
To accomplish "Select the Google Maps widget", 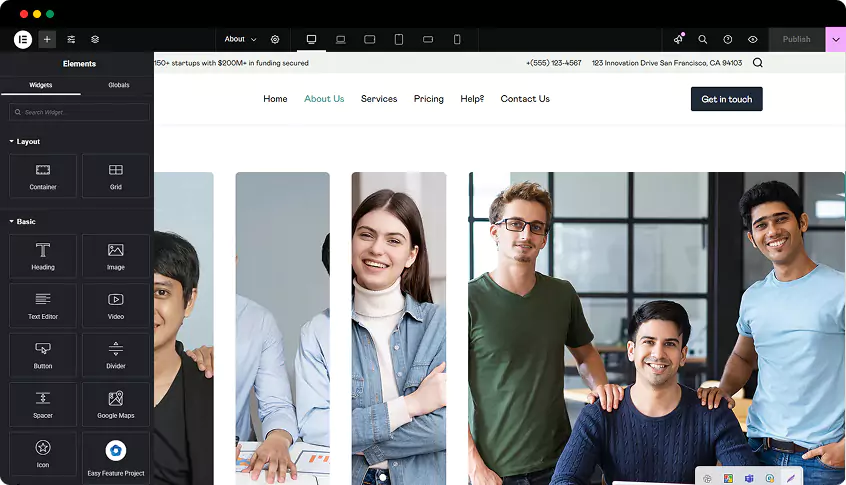I will pyautogui.click(x=116, y=404).
